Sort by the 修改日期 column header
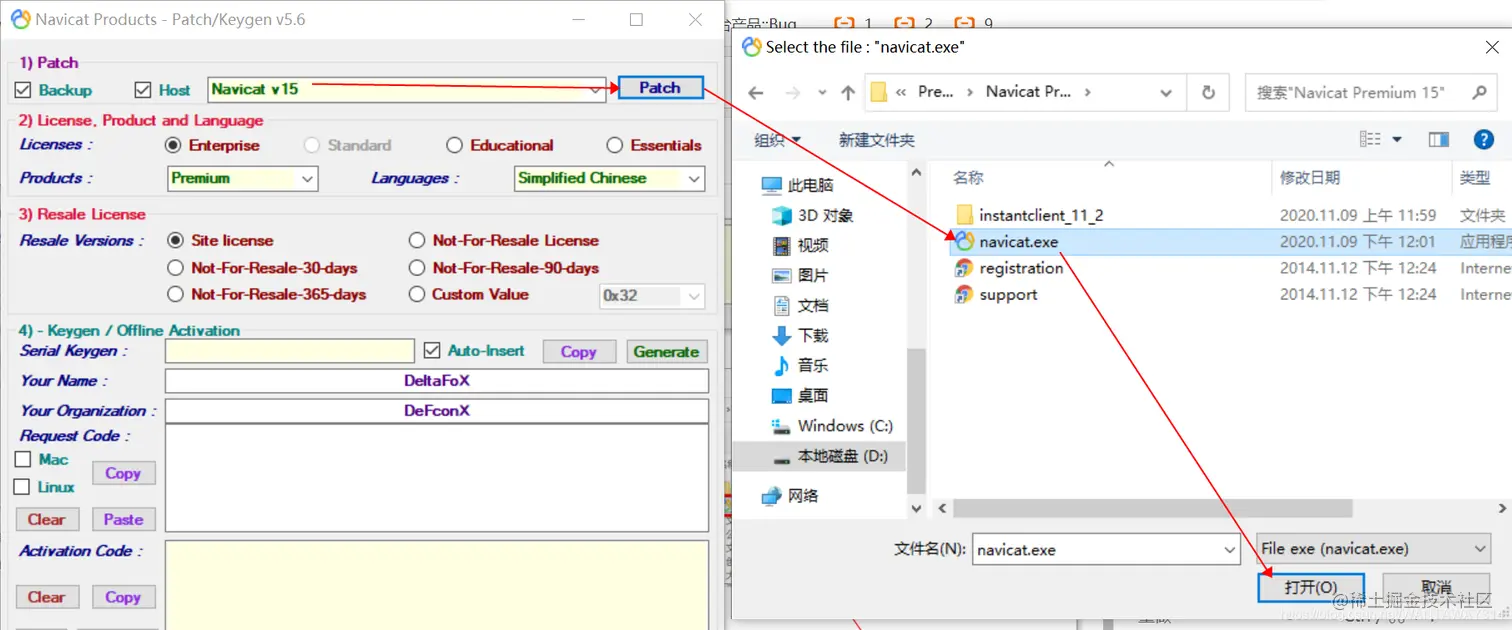The width and height of the screenshot is (1512, 630). tap(1310, 177)
